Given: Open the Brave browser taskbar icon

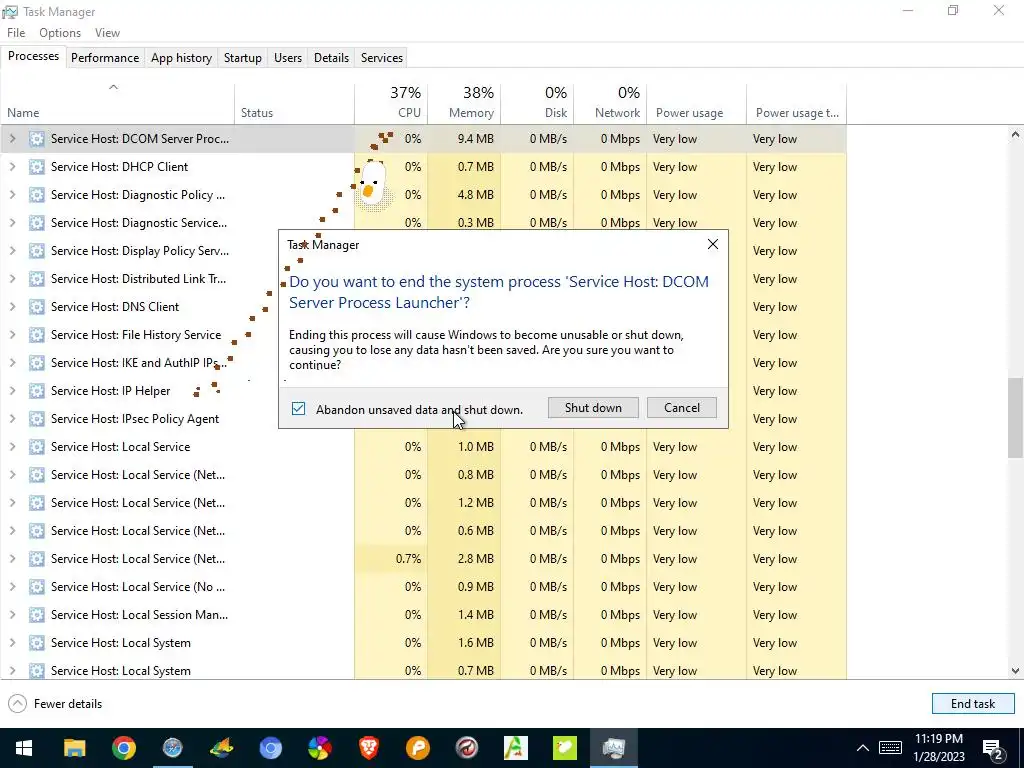Looking at the screenshot, I should click(368, 748).
